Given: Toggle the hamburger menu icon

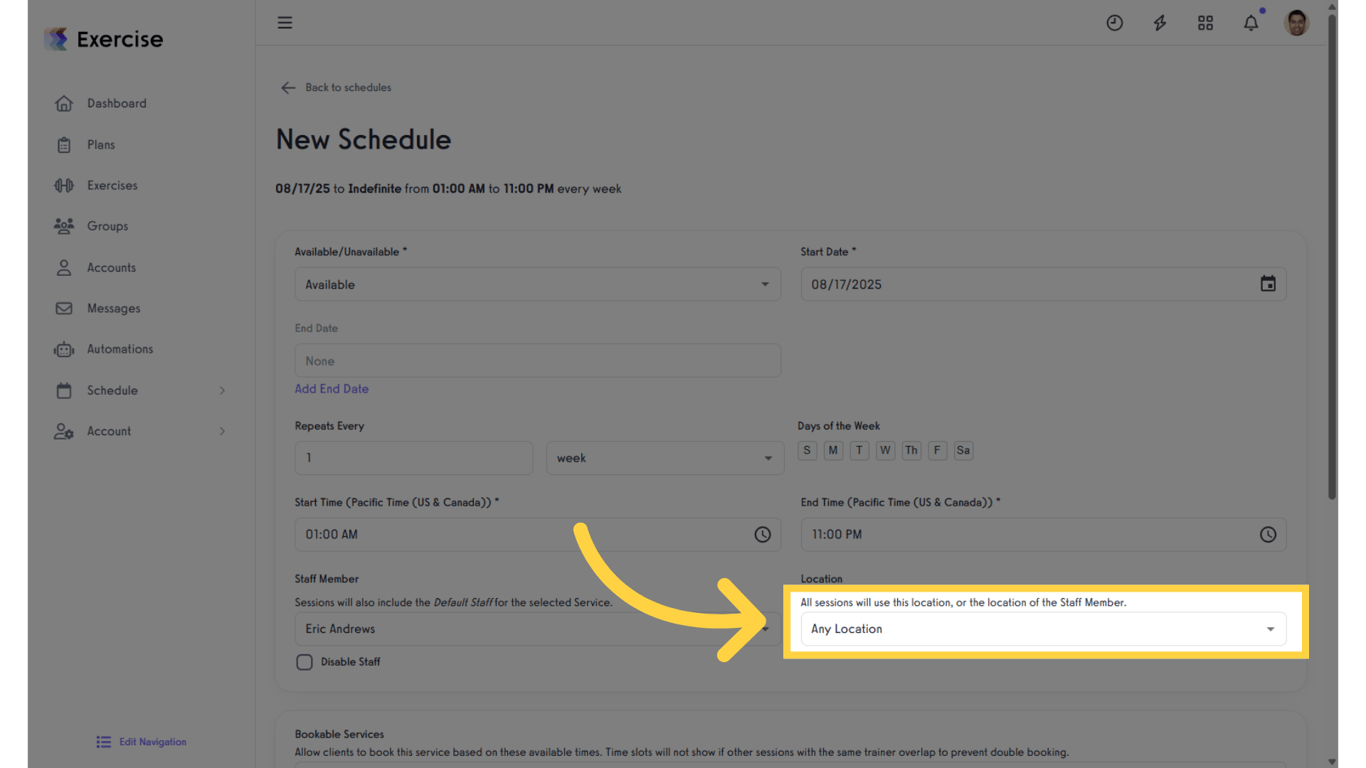Looking at the screenshot, I should (285, 22).
